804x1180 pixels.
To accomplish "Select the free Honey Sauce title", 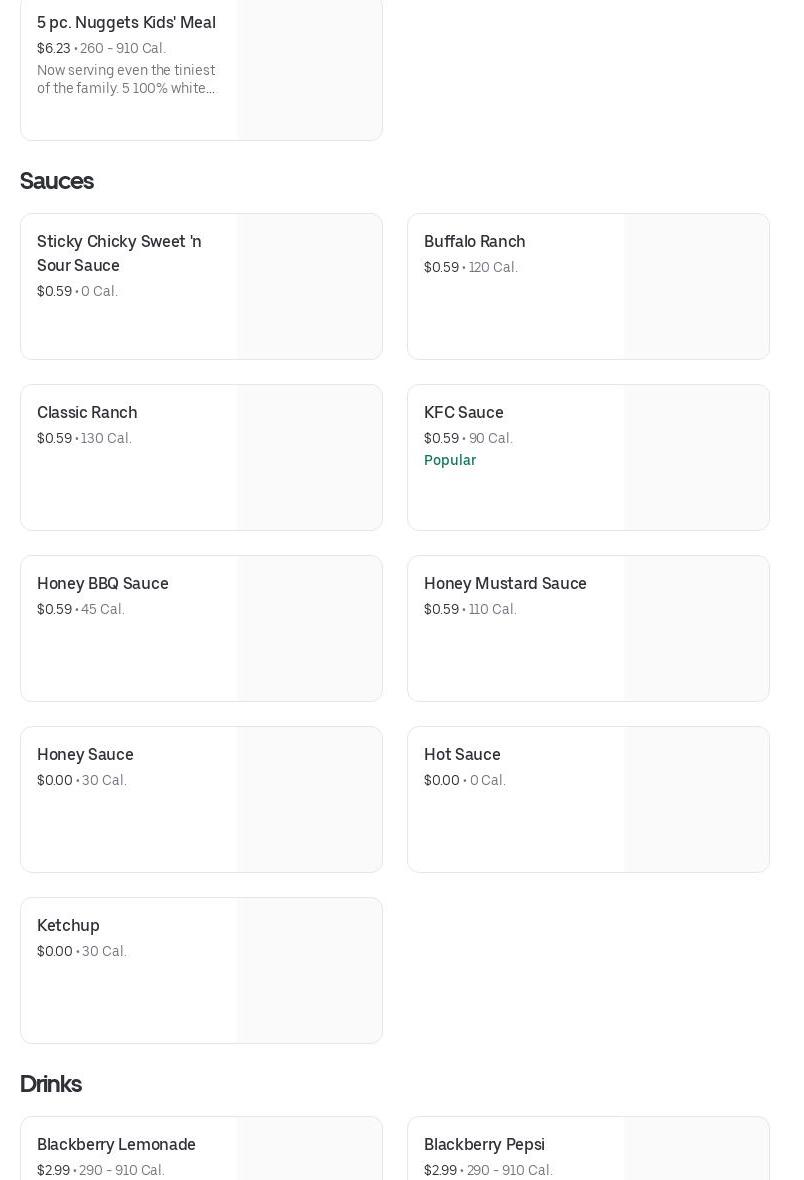I will coord(85,754).
